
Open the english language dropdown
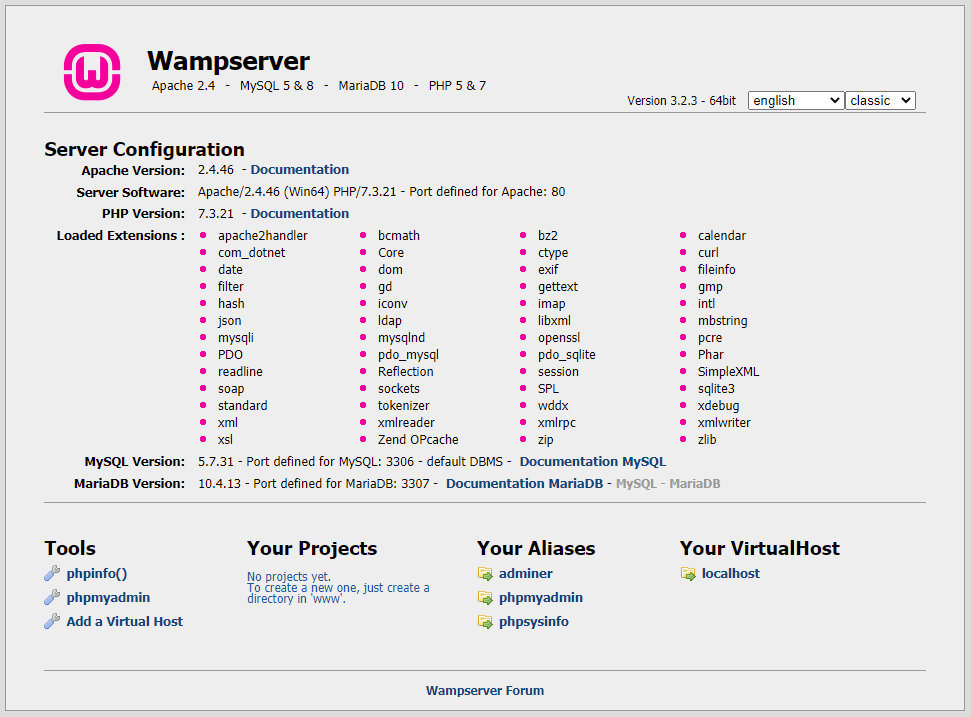coord(796,100)
